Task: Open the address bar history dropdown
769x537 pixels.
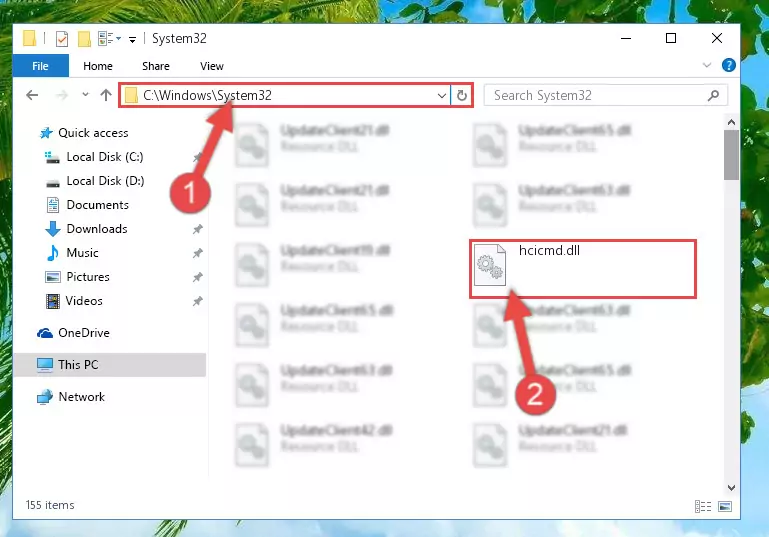Action: tap(441, 96)
